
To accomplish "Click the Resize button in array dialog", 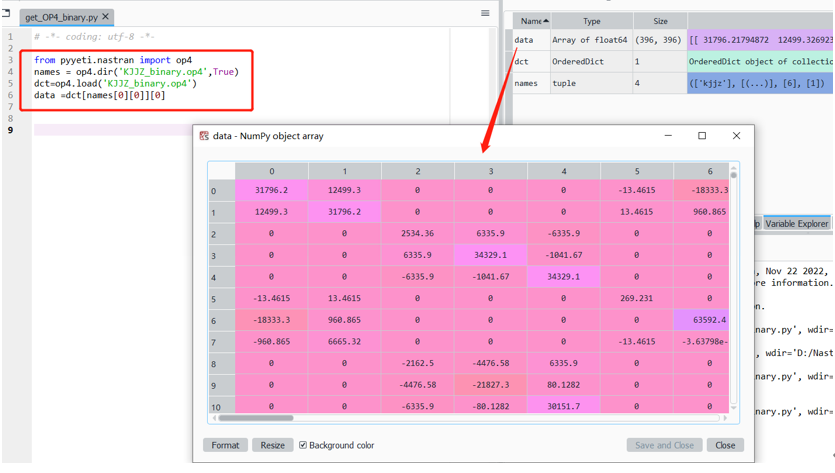I will [273, 445].
